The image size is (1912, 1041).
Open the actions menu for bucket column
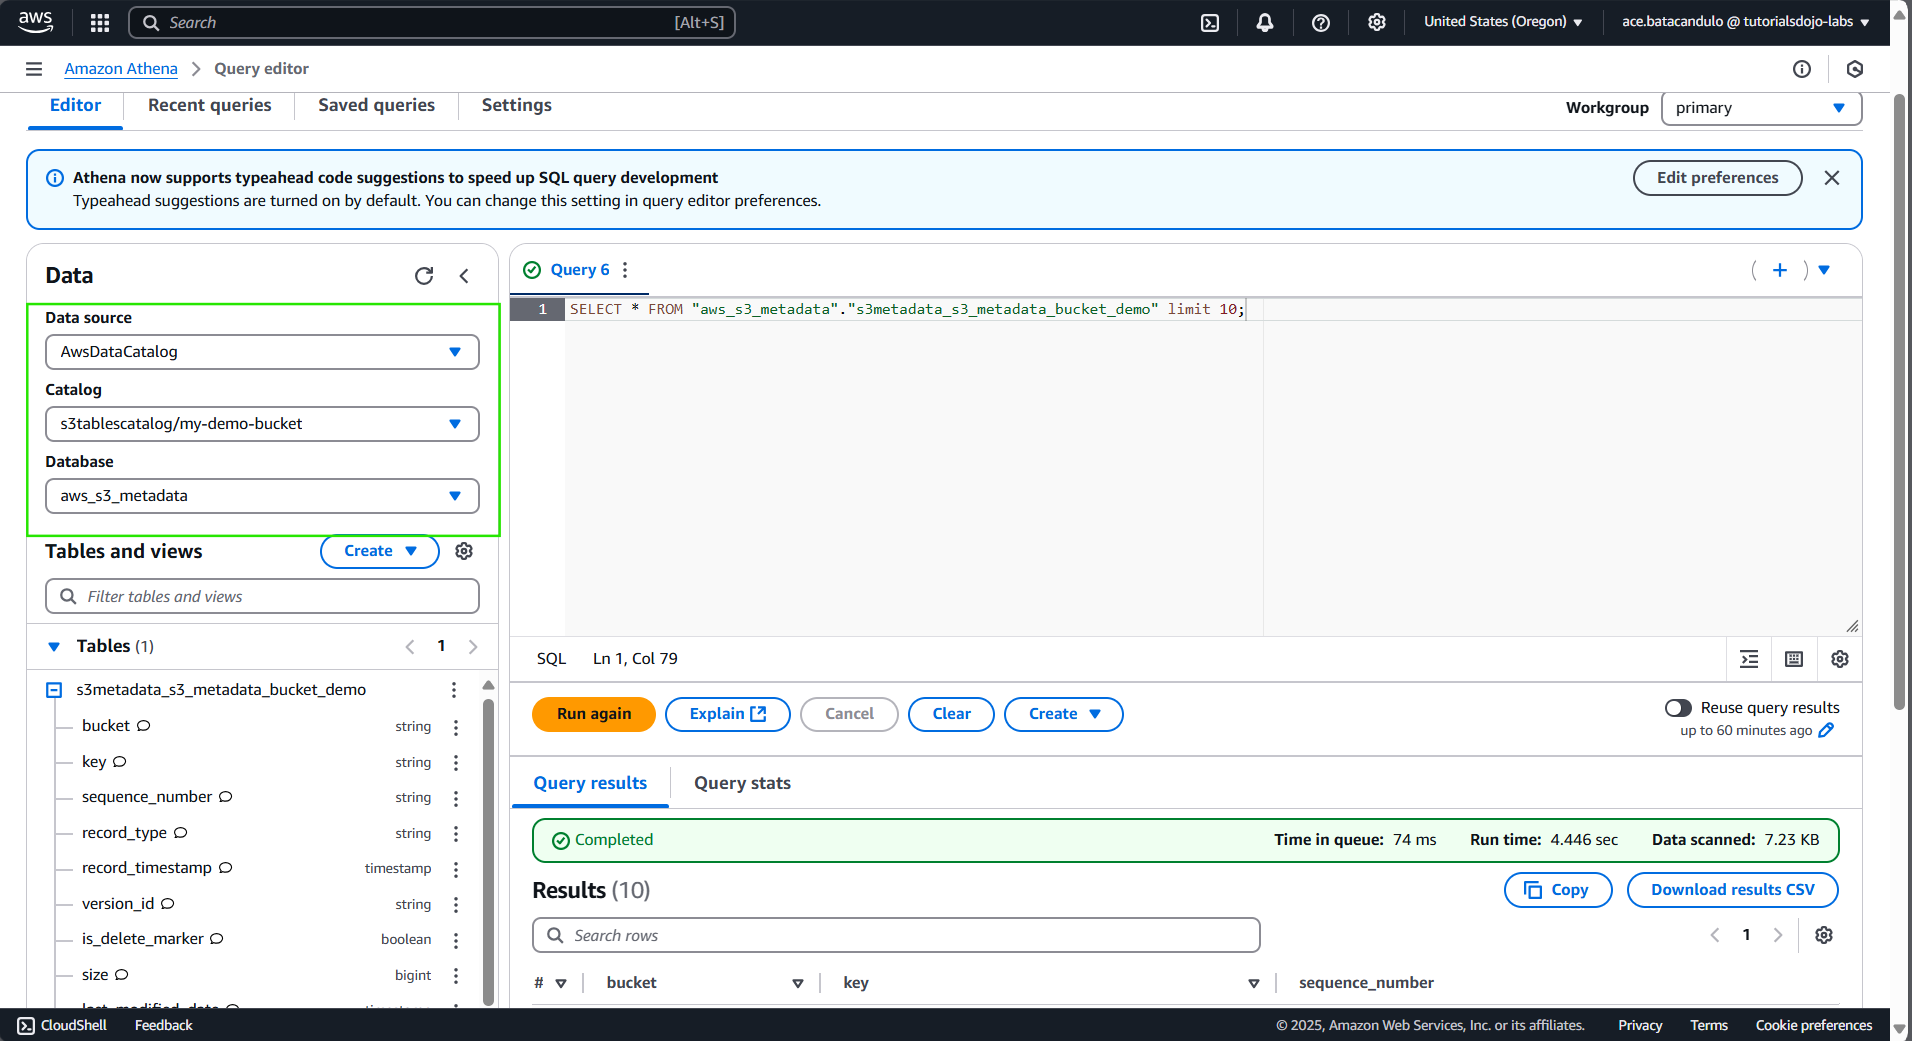[456, 727]
